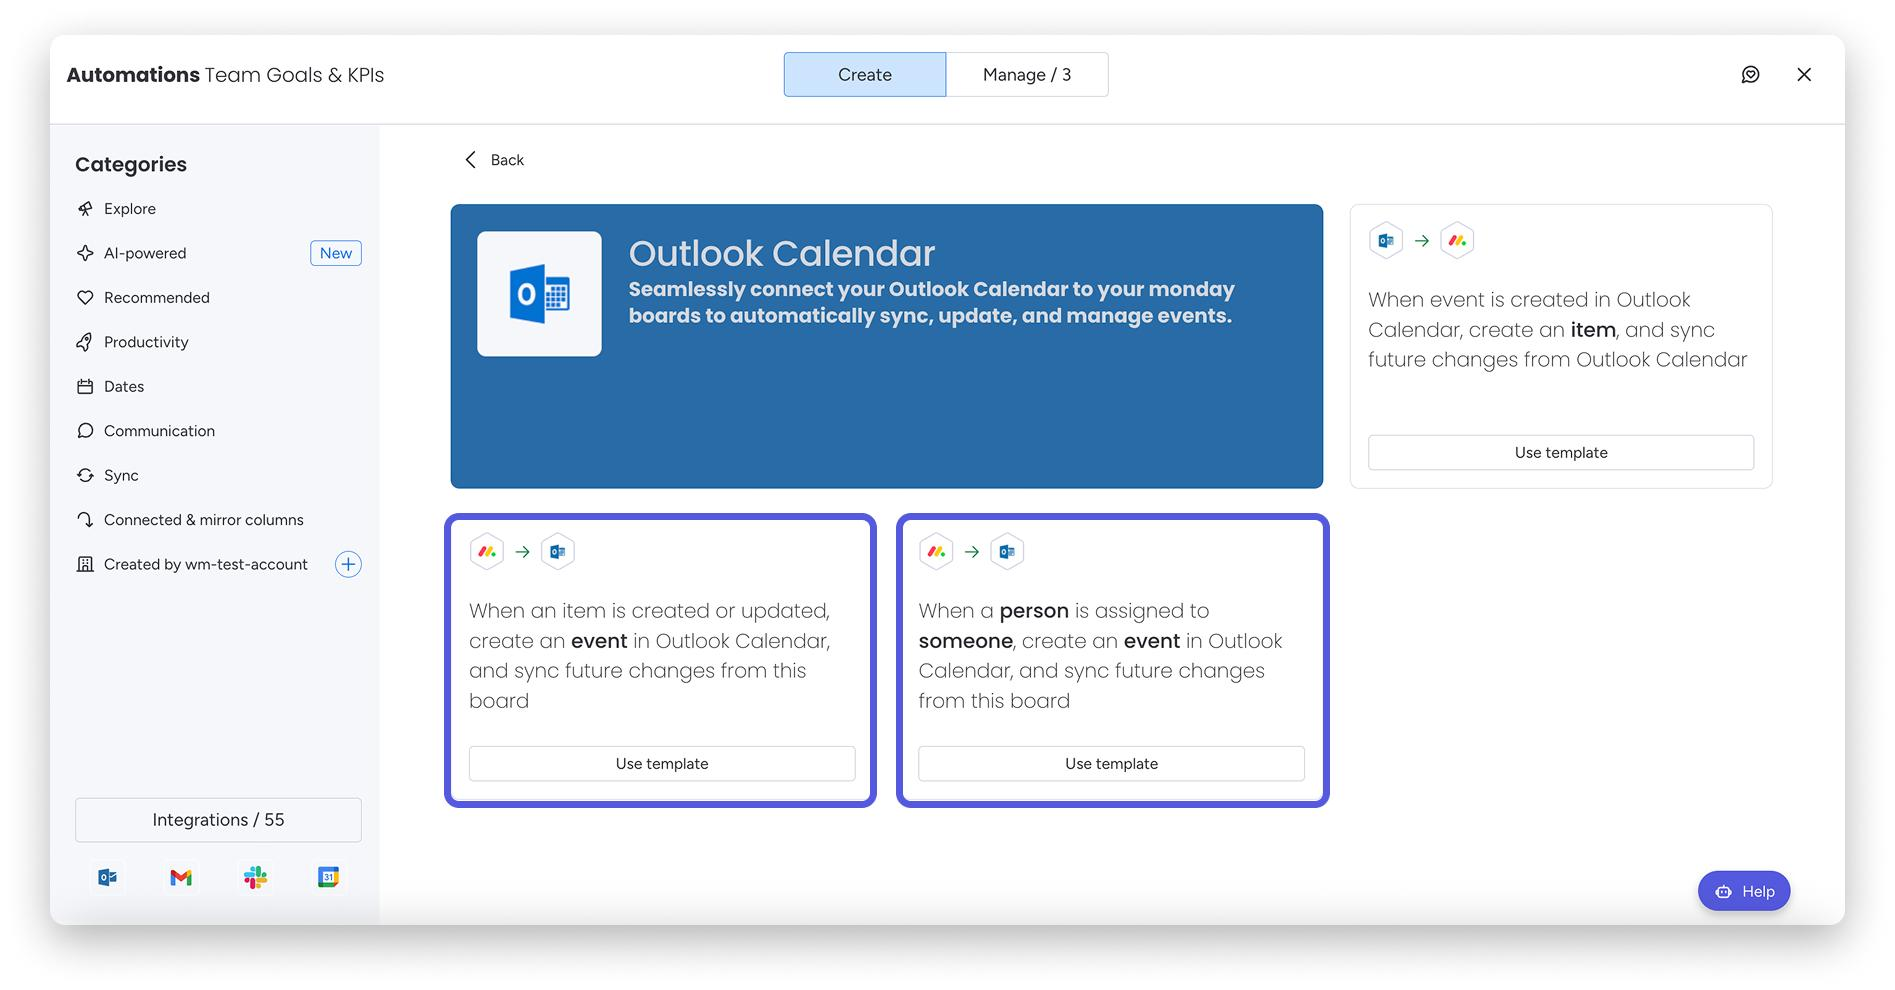Click the New badge next to AI-powered

tap(336, 254)
